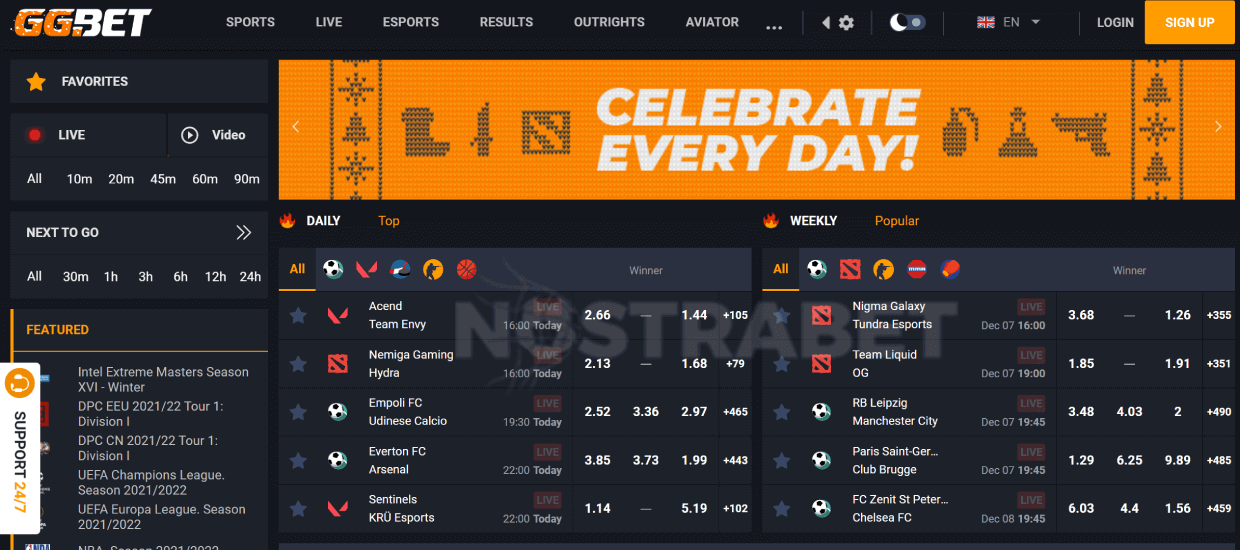Screen dimensions: 1240x550
Task: Filter live events by 10m
Action: pyautogui.click(x=79, y=179)
